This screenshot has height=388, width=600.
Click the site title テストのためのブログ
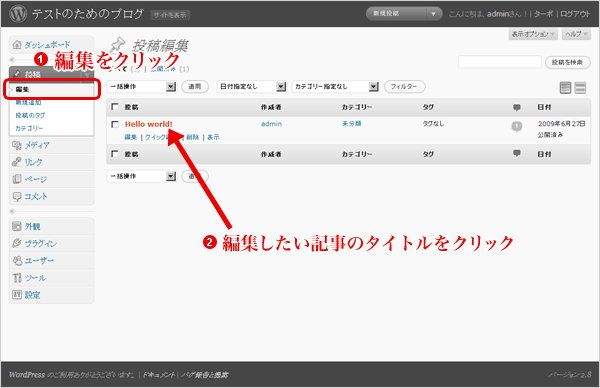(88, 14)
